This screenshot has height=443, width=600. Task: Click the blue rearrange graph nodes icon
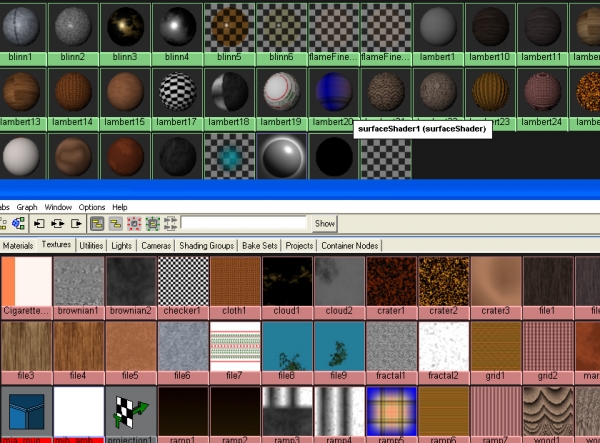pos(18,223)
